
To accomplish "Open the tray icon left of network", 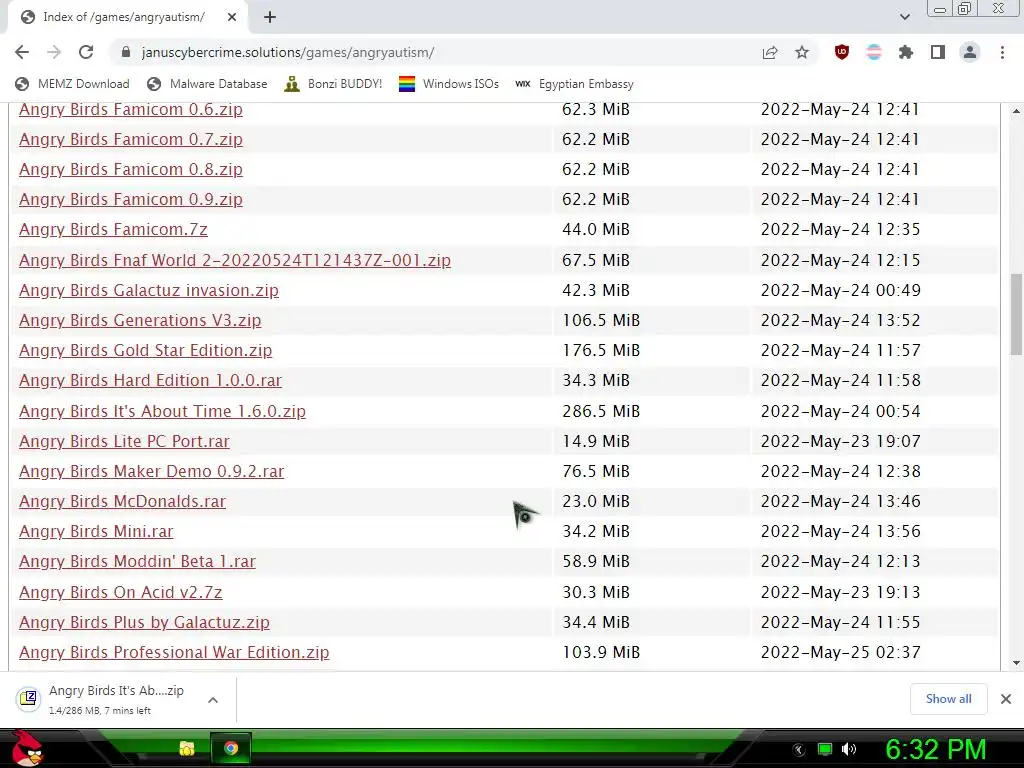I will 799,750.
